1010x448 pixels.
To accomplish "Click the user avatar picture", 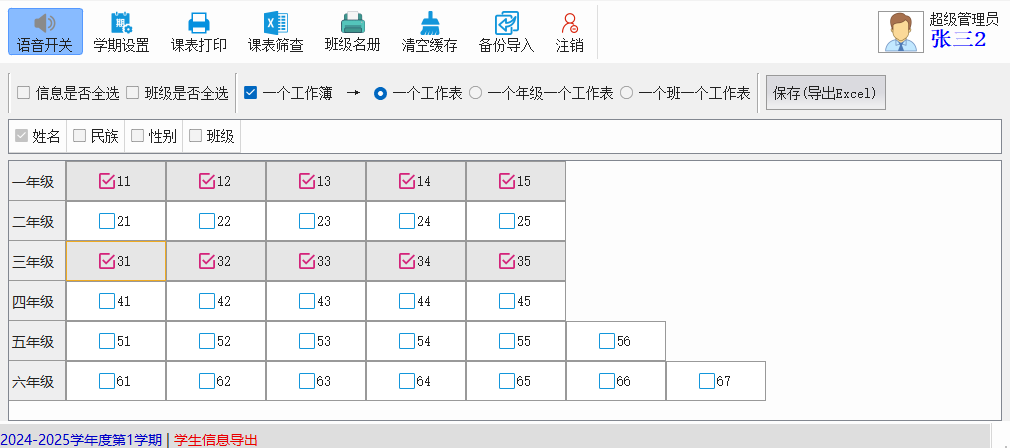I will 900,32.
